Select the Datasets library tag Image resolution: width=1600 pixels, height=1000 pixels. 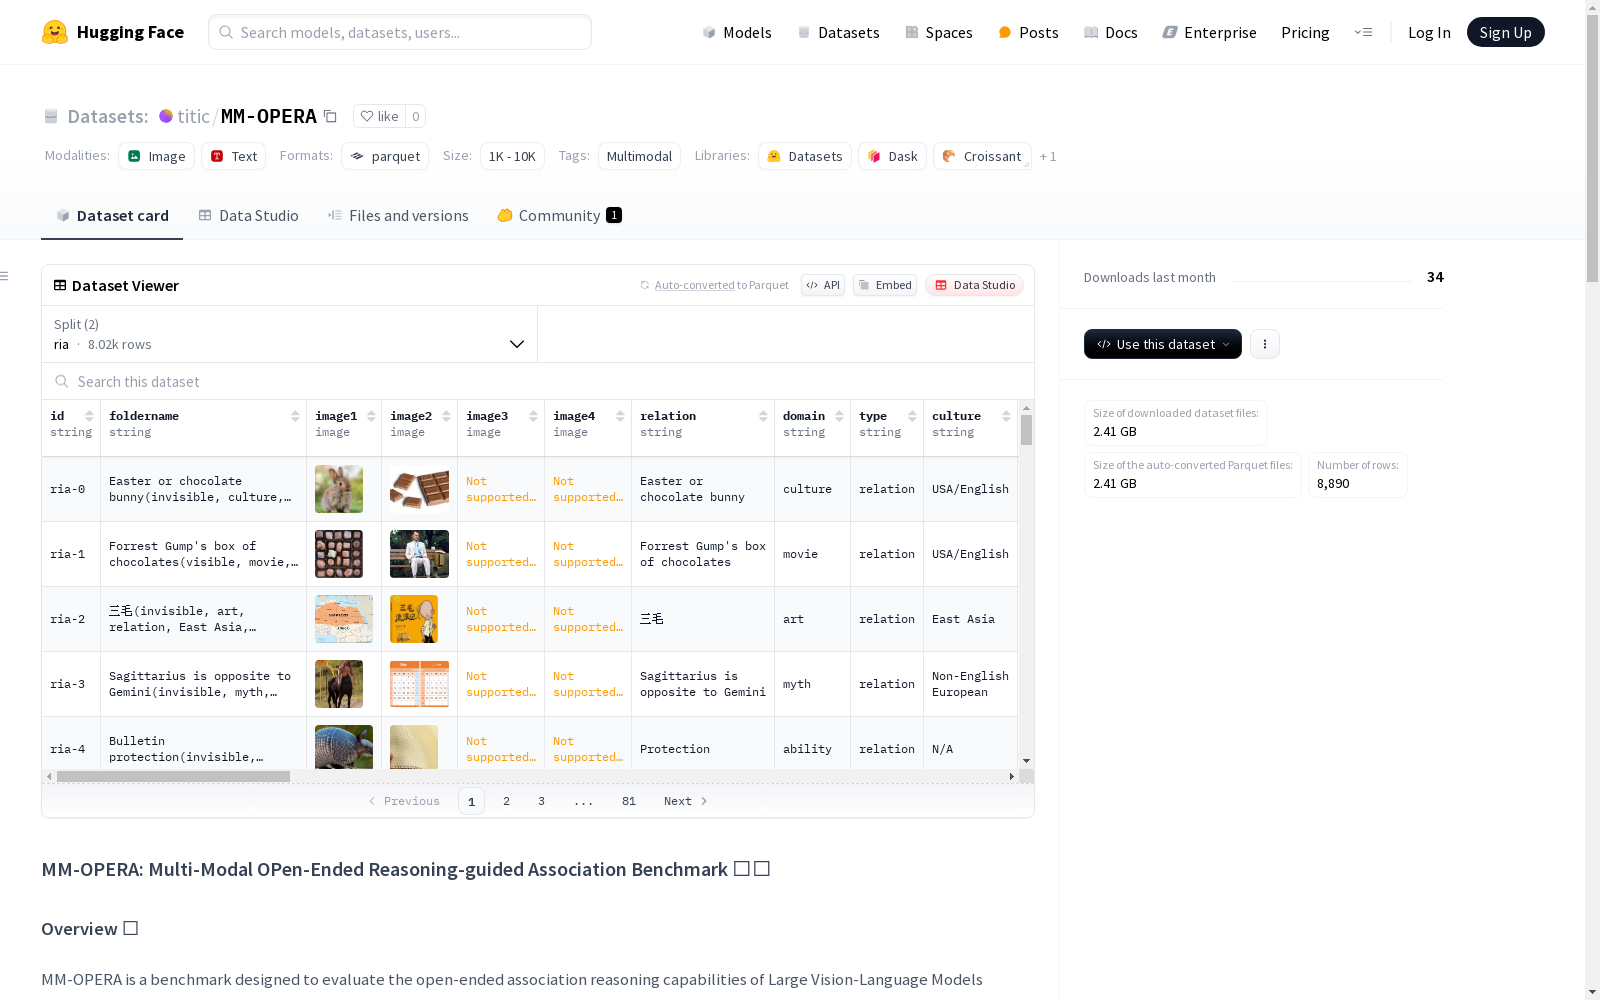805,156
